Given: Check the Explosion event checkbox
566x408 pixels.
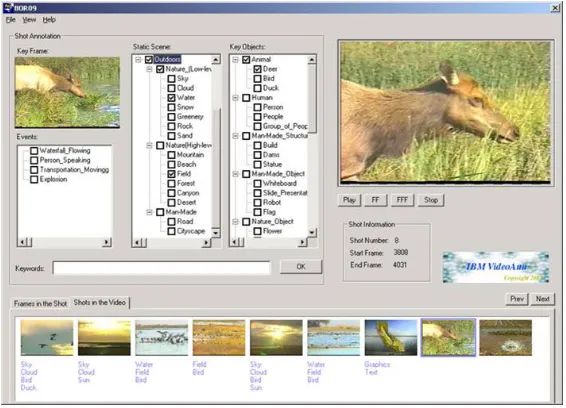Looking at the screenshot, I should (x=34, y=179).
